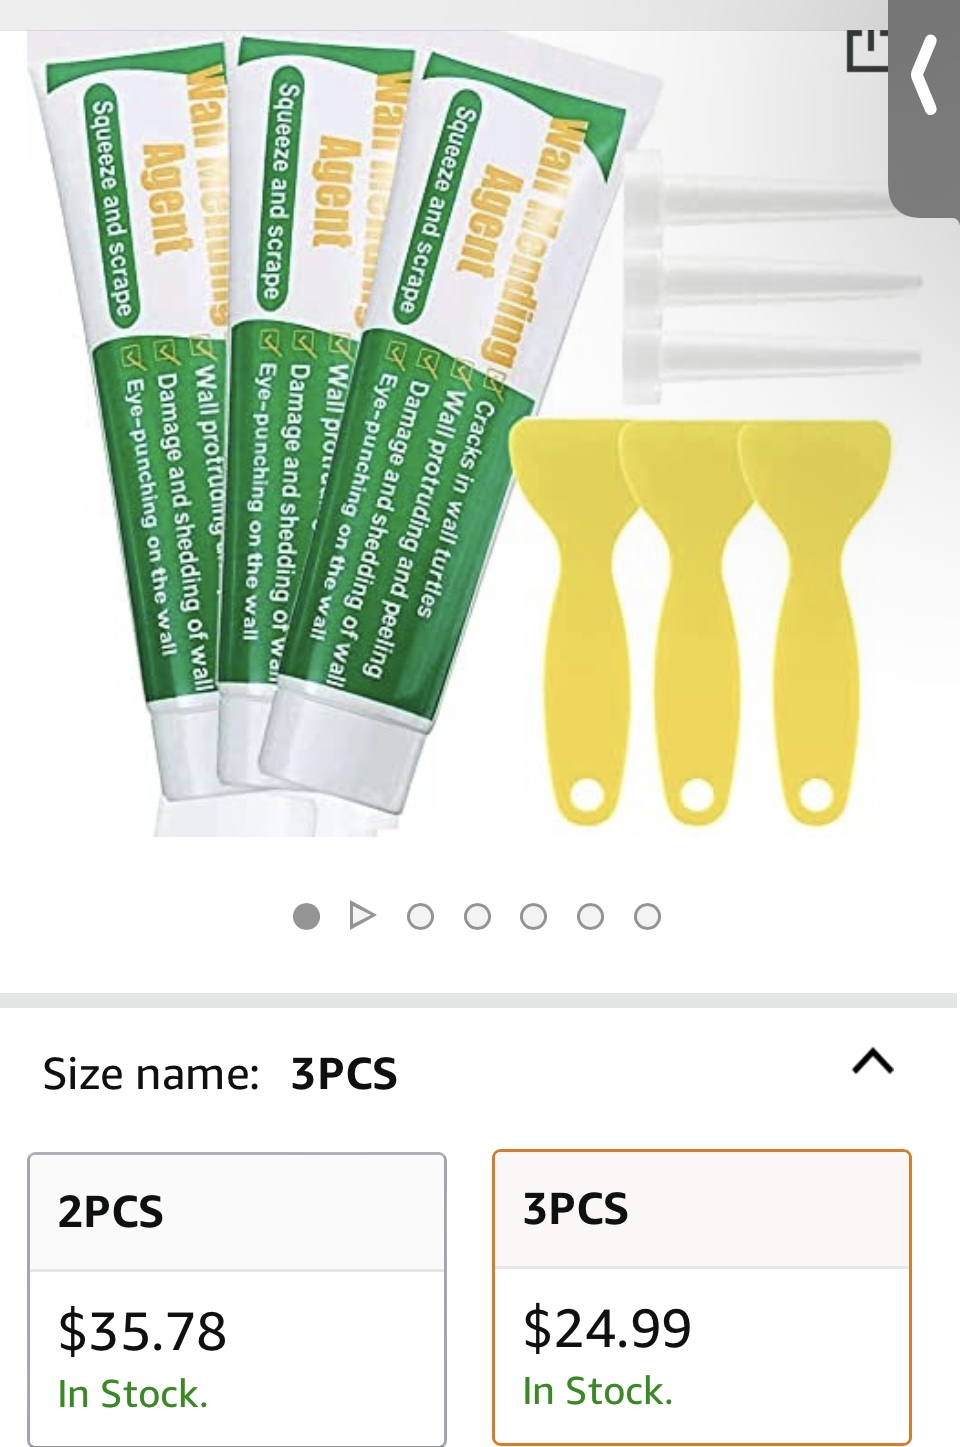Jump to fifth carousel dot
The width and height of the screenshot is (960, 1447).
(534, 916)
